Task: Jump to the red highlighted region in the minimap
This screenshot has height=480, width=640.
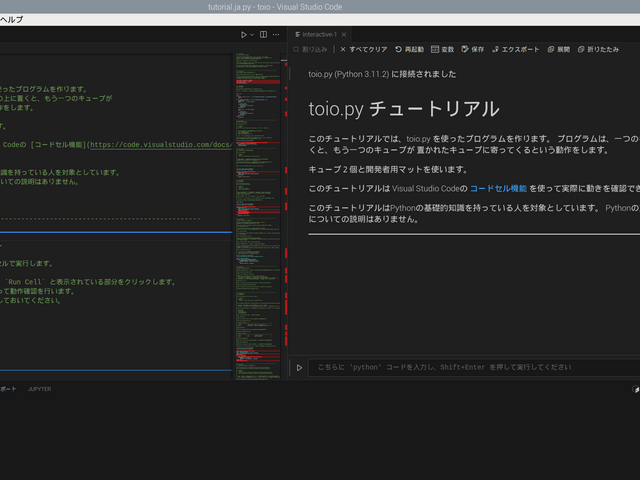Action: [x=258, y=82]
